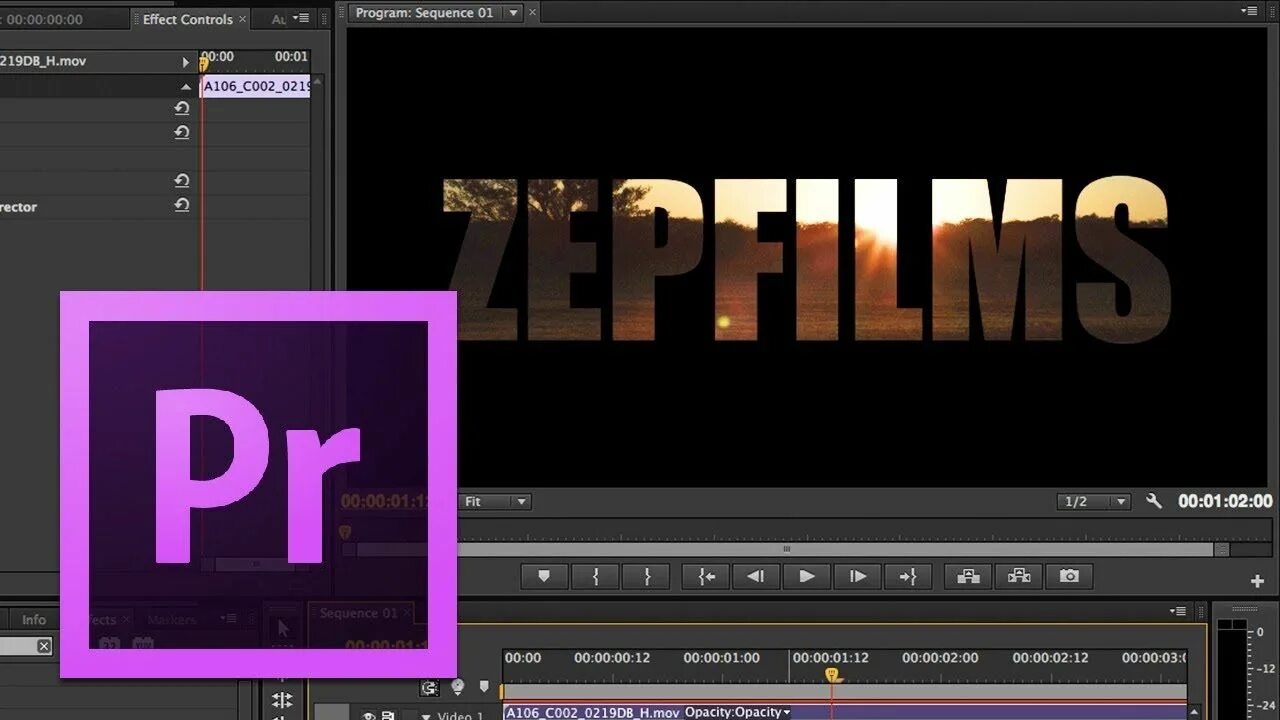Viewport: 1280px width, 720px height.
Task: Toggle snap in the timeline
Action: tap(429, 687)
